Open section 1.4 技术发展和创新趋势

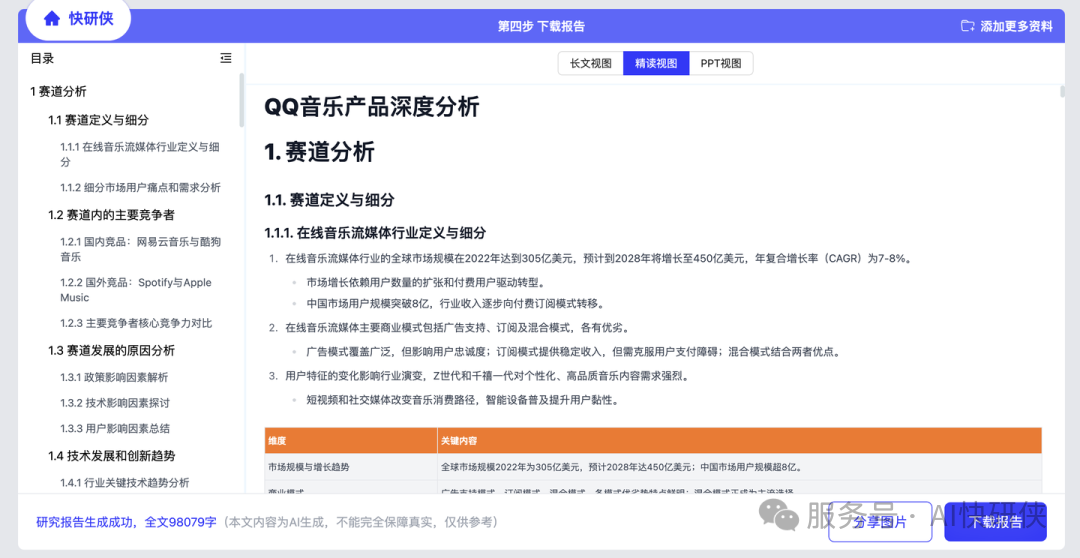click(x=112, y=456)
